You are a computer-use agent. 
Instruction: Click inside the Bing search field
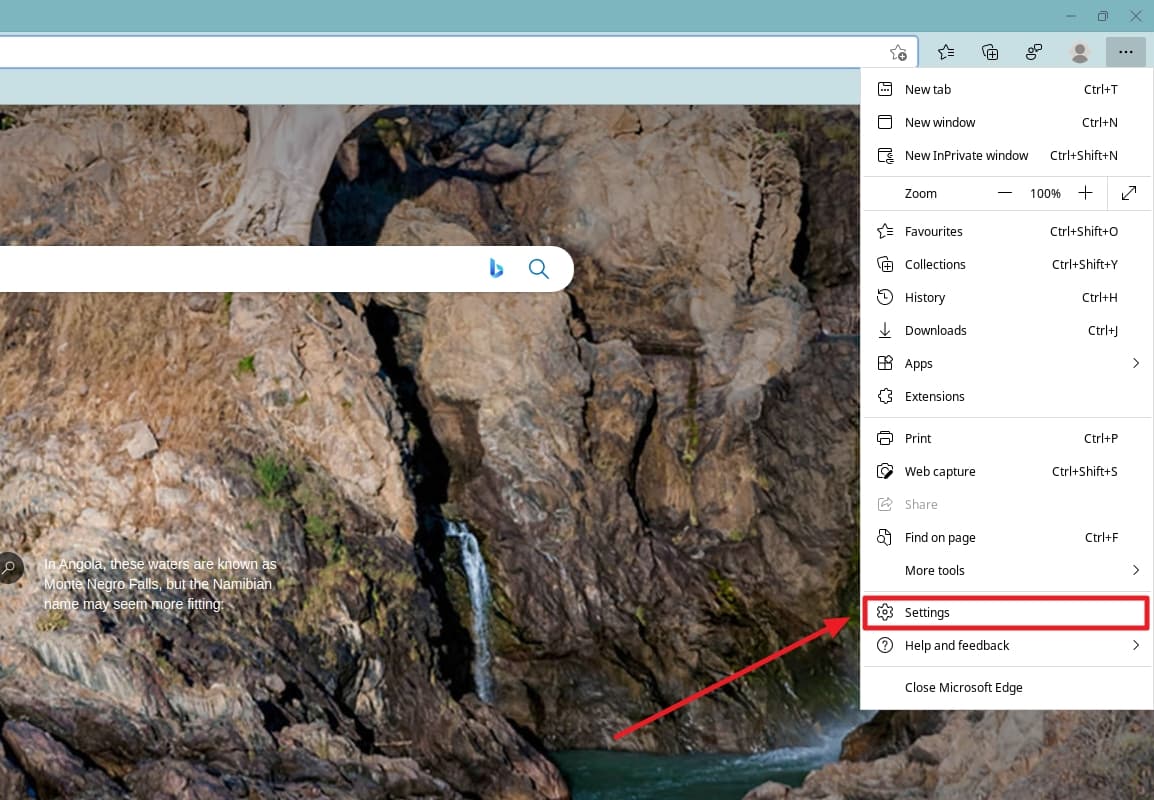(250, 268)
